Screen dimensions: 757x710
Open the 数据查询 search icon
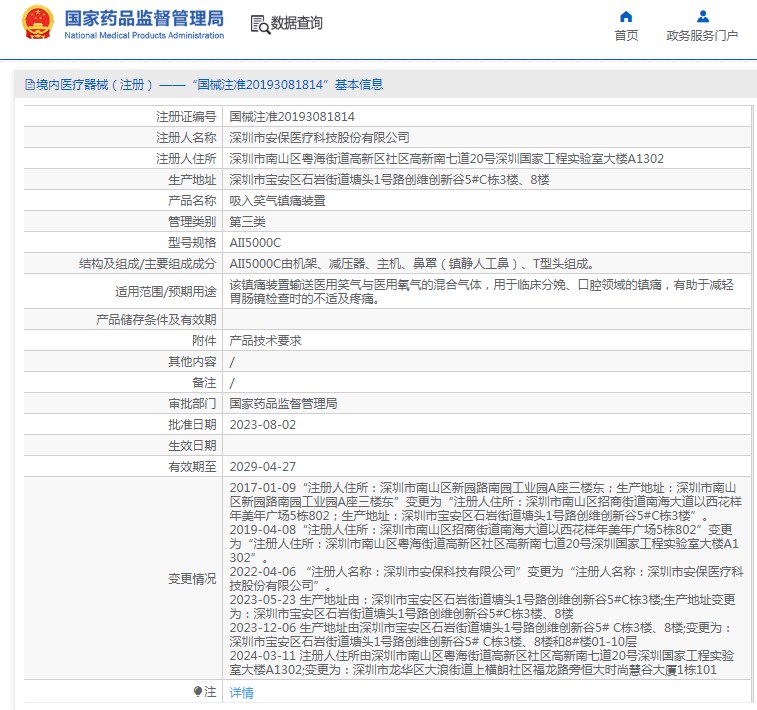click(x=260, y=24)
